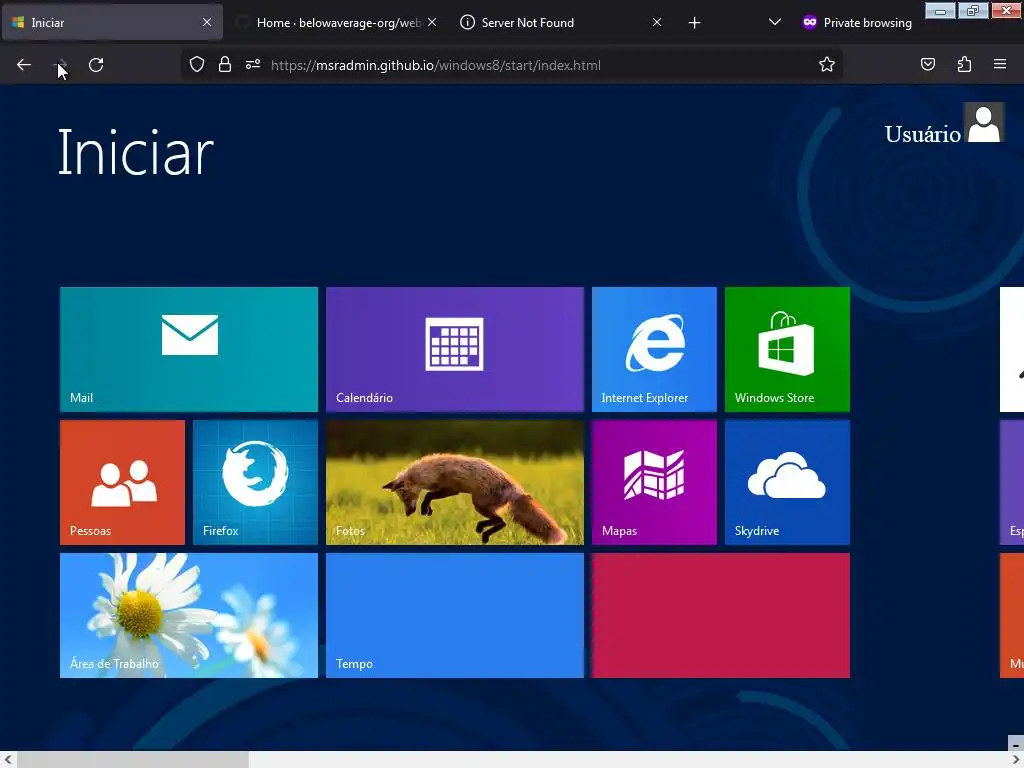Image resolution: width=1024 pixels, height=768 pixels.
Task: Open the Fotos tile with fox photo
Action: click(455, 482)
